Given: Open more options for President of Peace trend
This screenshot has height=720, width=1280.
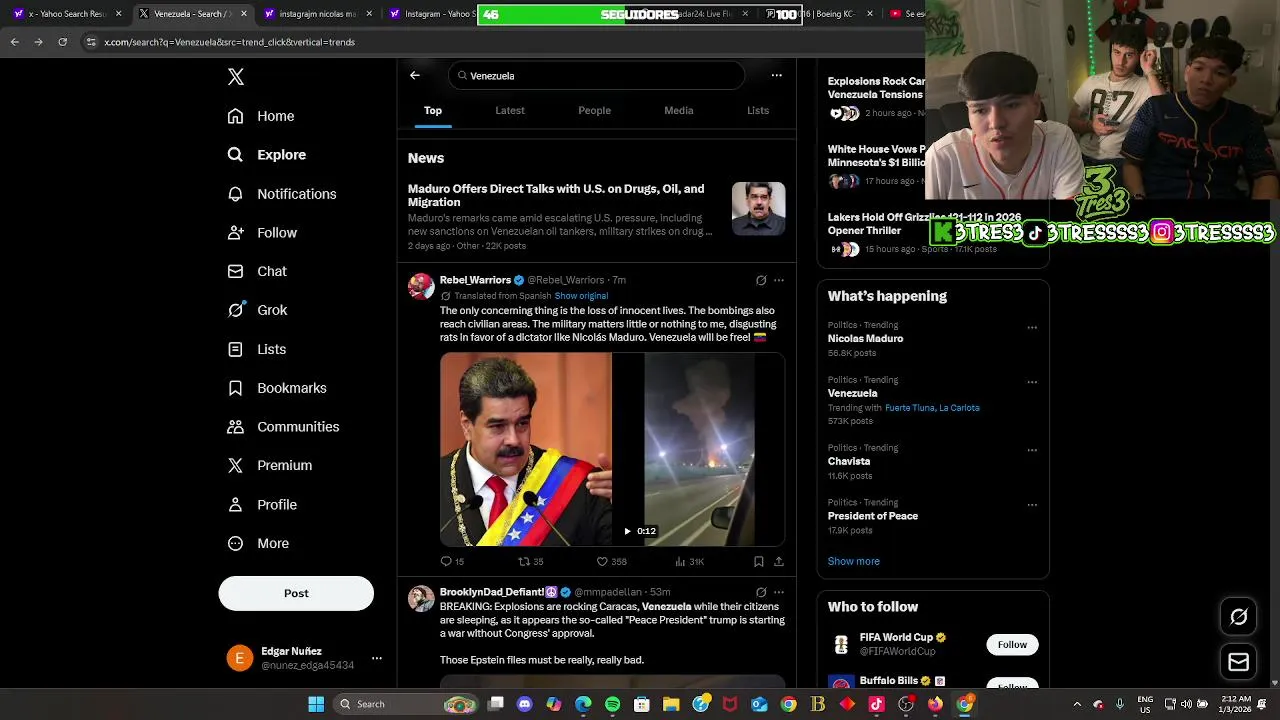Looking at the screenshot, I should 1032,505.
